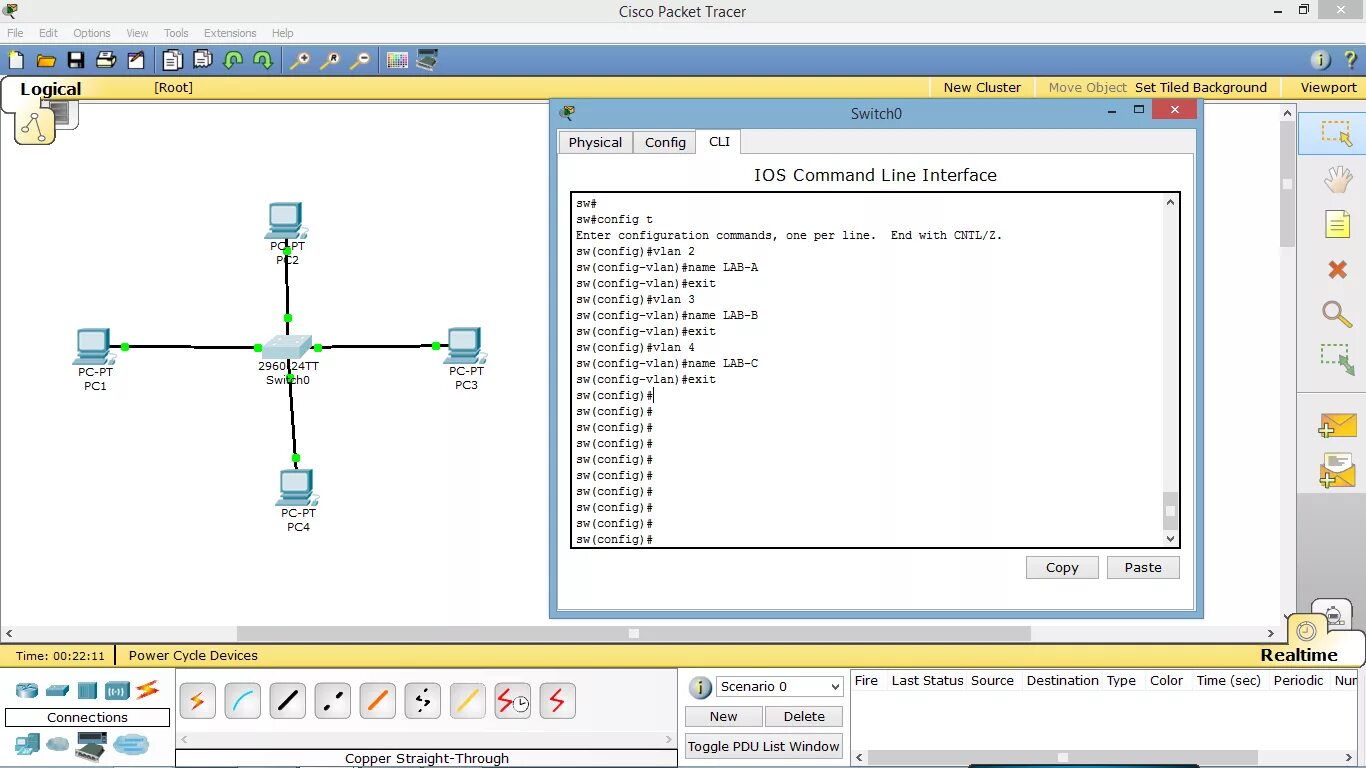The width and height of the screenshot is (1366, 768).
Task: Open the Scenario 0 dropdown
Action: coord(780,686)
